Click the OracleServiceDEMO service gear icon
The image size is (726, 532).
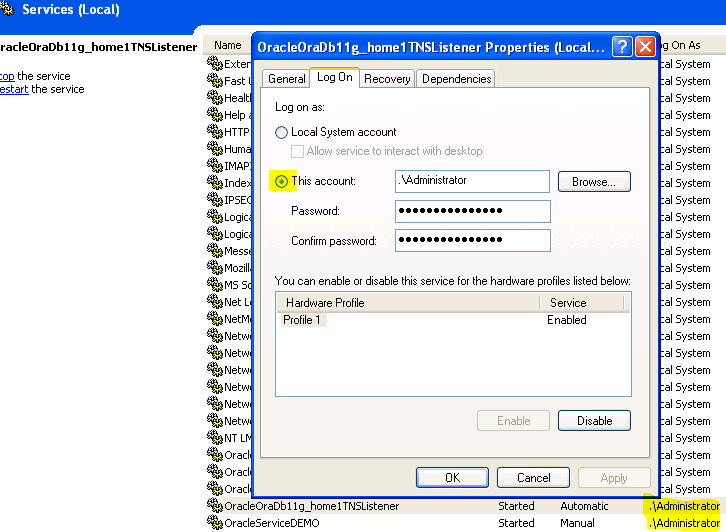point(215,523)
